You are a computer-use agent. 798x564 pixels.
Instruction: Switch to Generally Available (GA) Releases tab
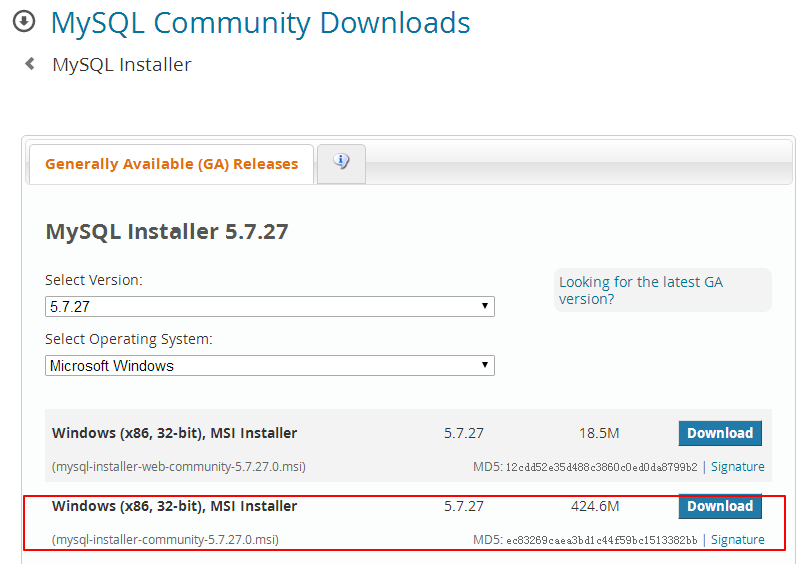click(x=171, y=164)
